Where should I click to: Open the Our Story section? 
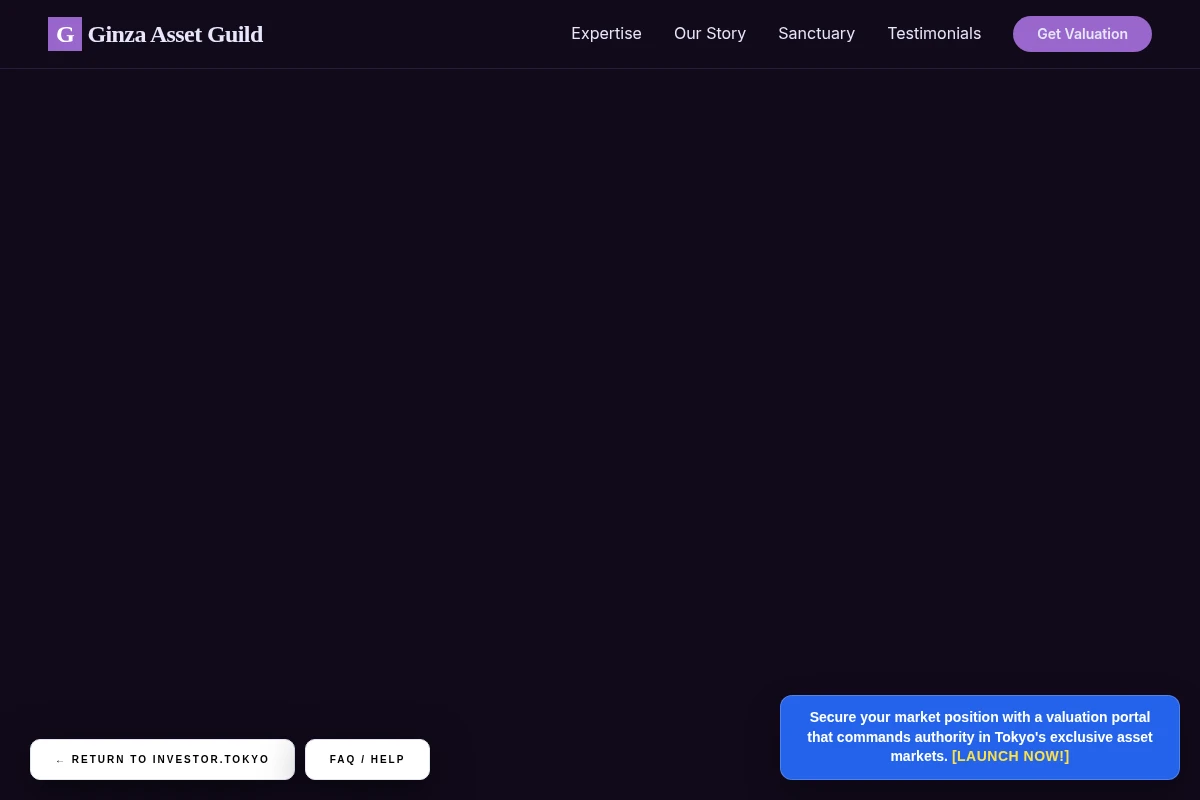tap(710, 34)
